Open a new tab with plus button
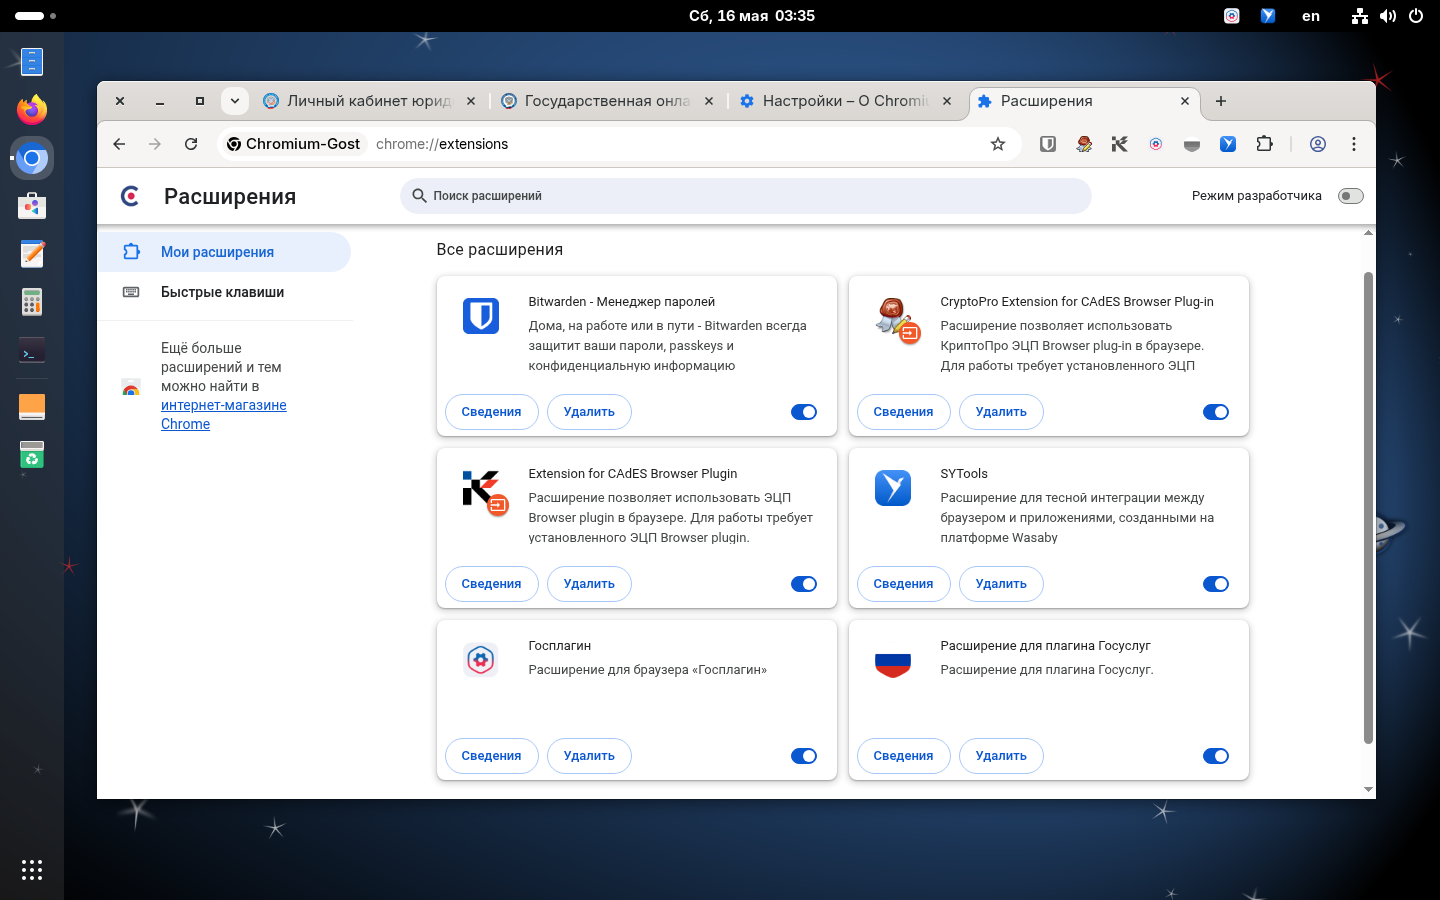The height and width of the screenshot is (900, 1440). (x=1221, y=101)
